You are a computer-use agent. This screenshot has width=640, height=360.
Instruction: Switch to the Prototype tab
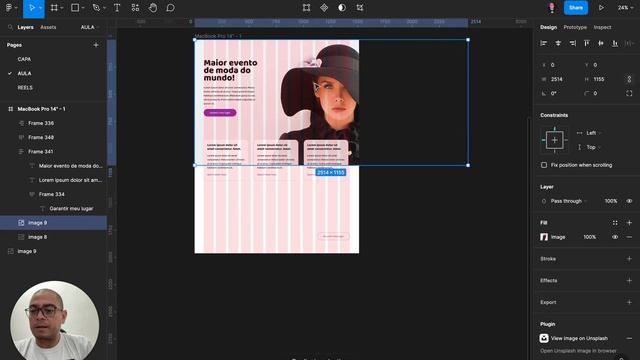click(575, 27)
